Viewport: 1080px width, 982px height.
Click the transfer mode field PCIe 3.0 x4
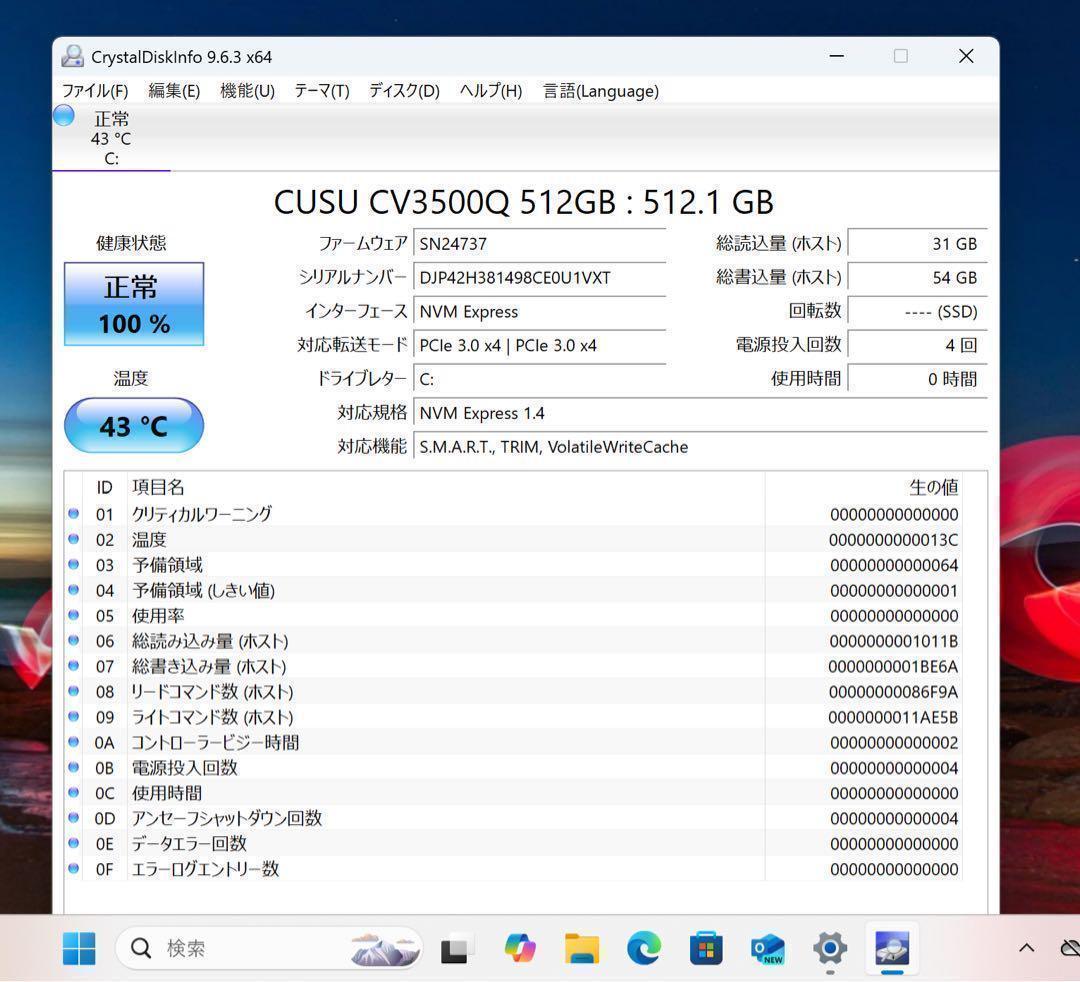tap(539, 345)
